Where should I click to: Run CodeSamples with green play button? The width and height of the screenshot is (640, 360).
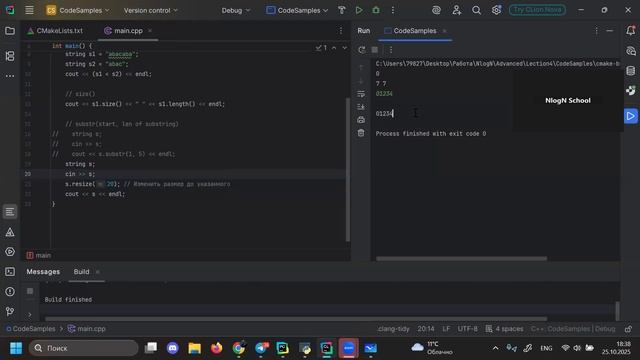(359, 10)
